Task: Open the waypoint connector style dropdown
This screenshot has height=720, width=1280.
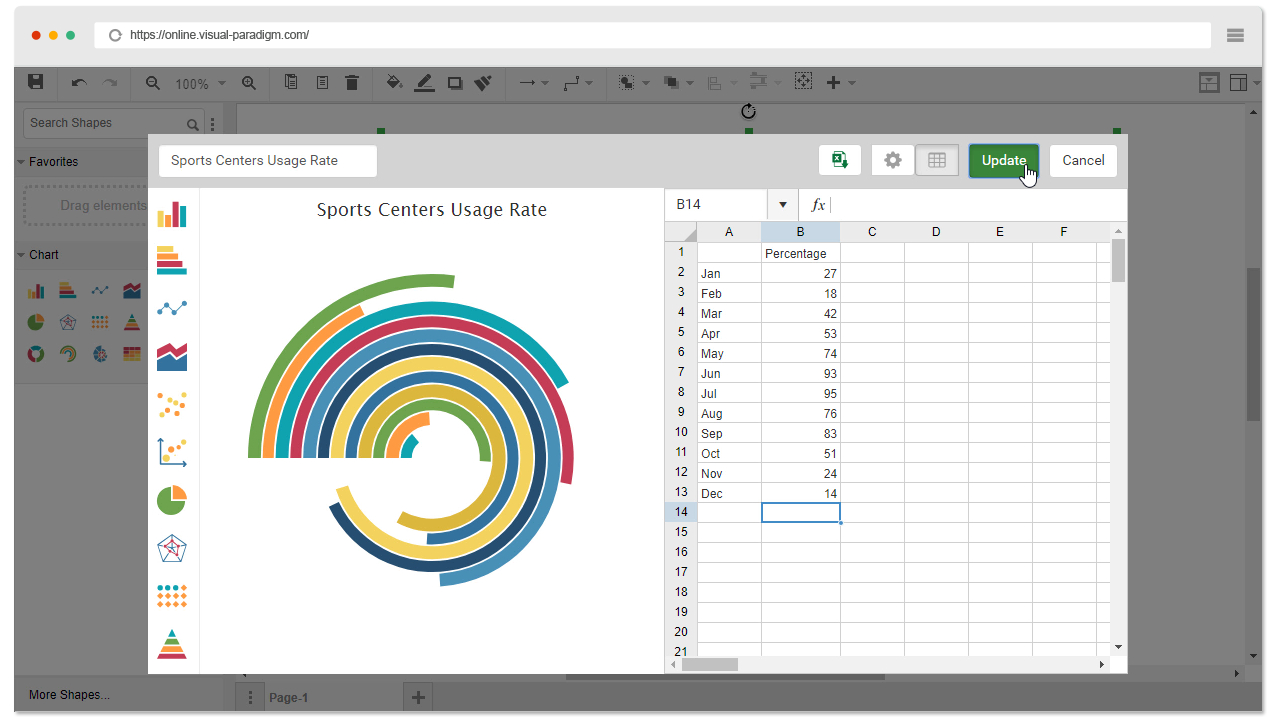Action: (x=578, y=83)
